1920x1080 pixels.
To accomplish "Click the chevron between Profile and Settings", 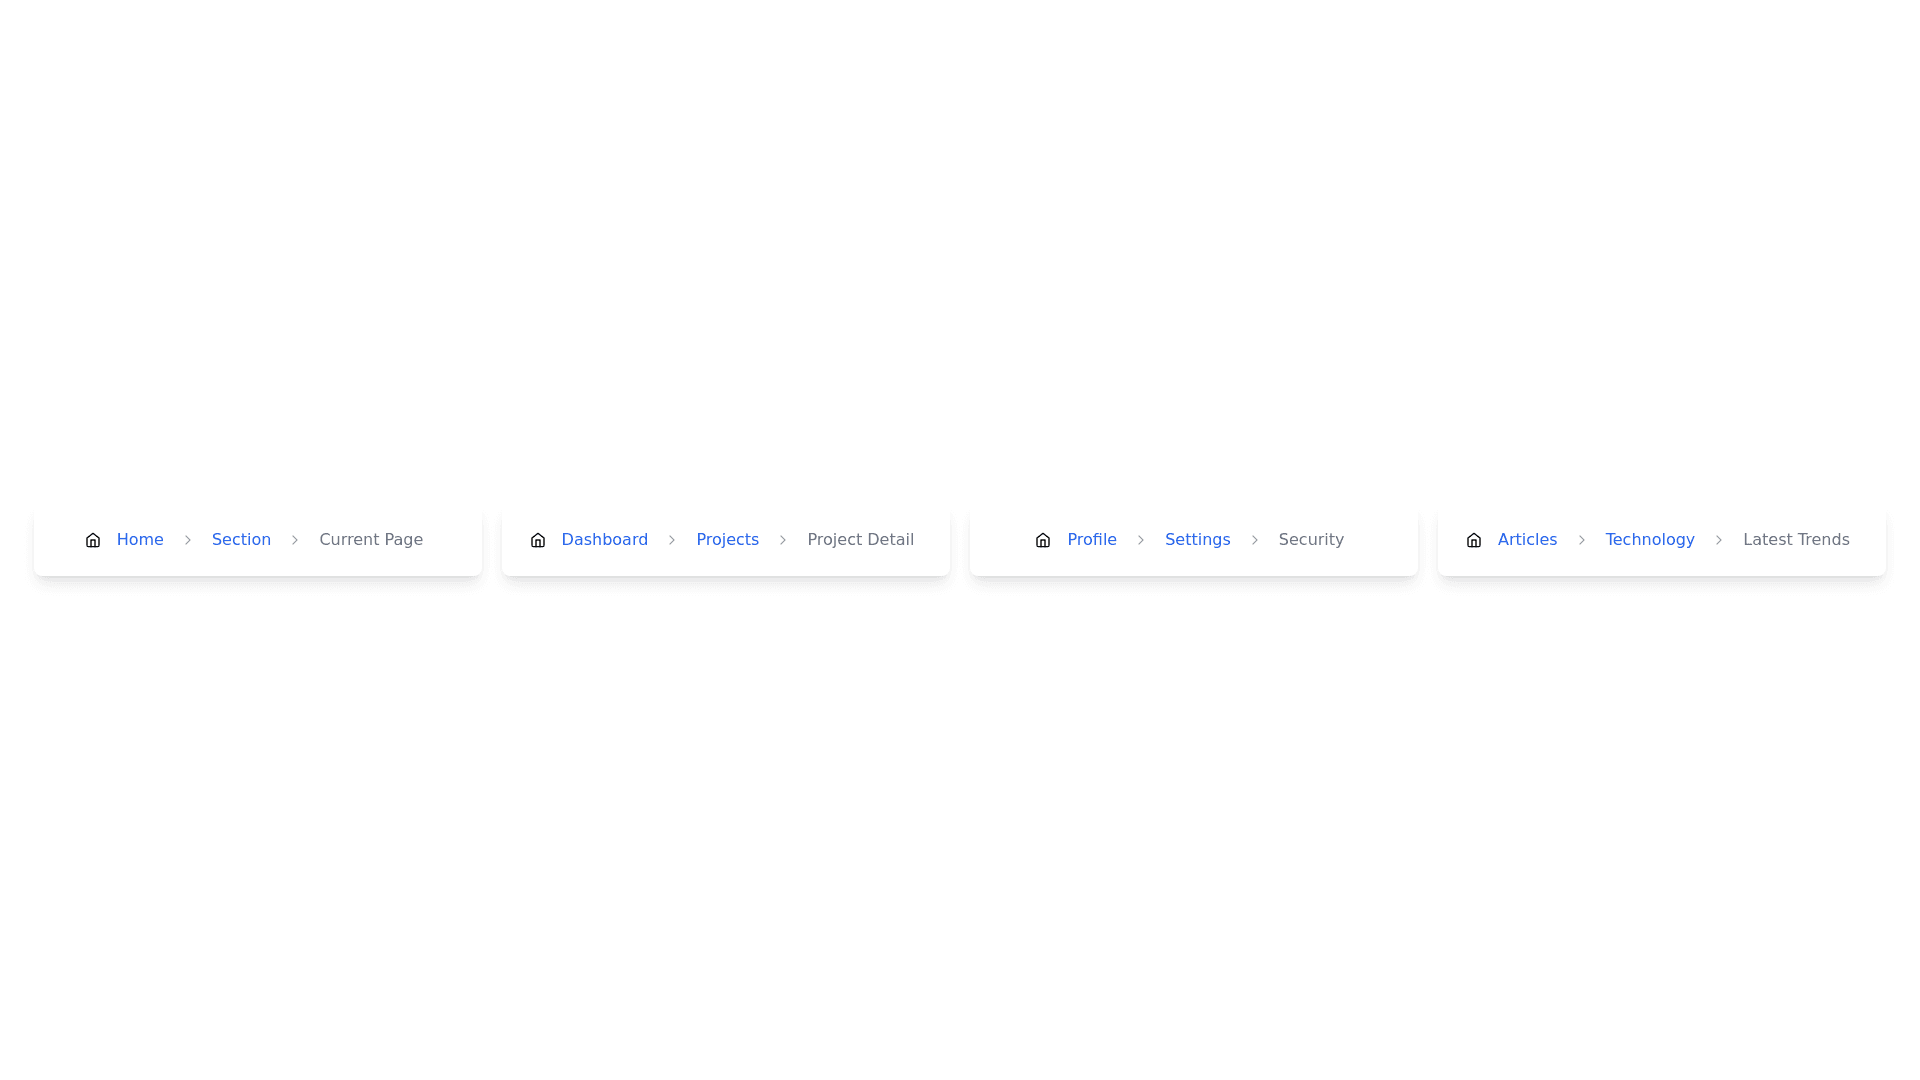I will [x=1140, y=540].
